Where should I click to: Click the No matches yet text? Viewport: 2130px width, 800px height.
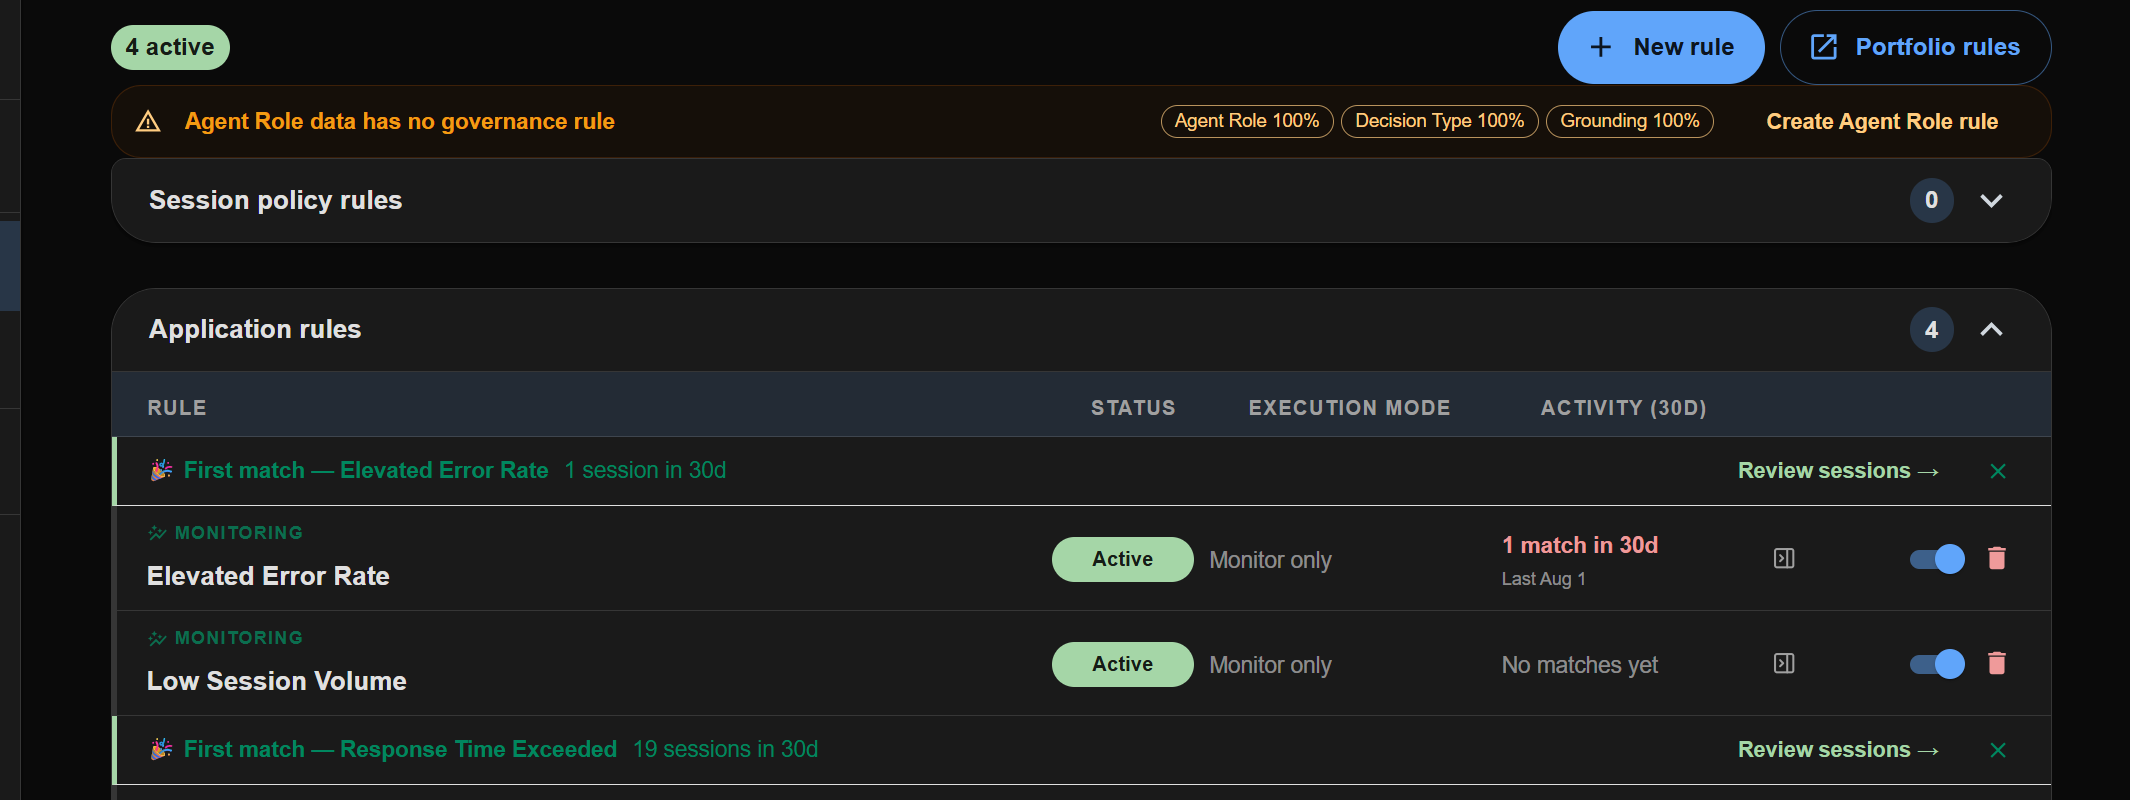click(x=1580, y=665)
